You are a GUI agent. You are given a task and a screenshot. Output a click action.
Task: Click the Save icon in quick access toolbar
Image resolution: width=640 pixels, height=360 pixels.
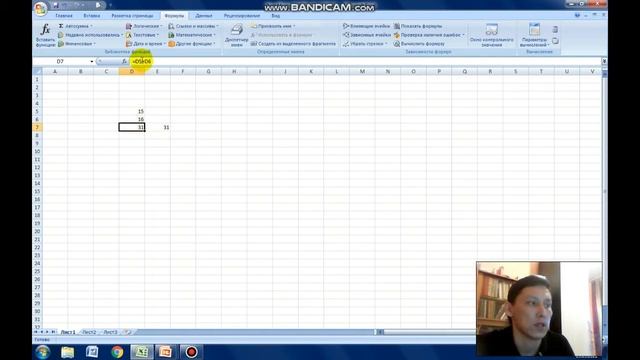point(56,5)
